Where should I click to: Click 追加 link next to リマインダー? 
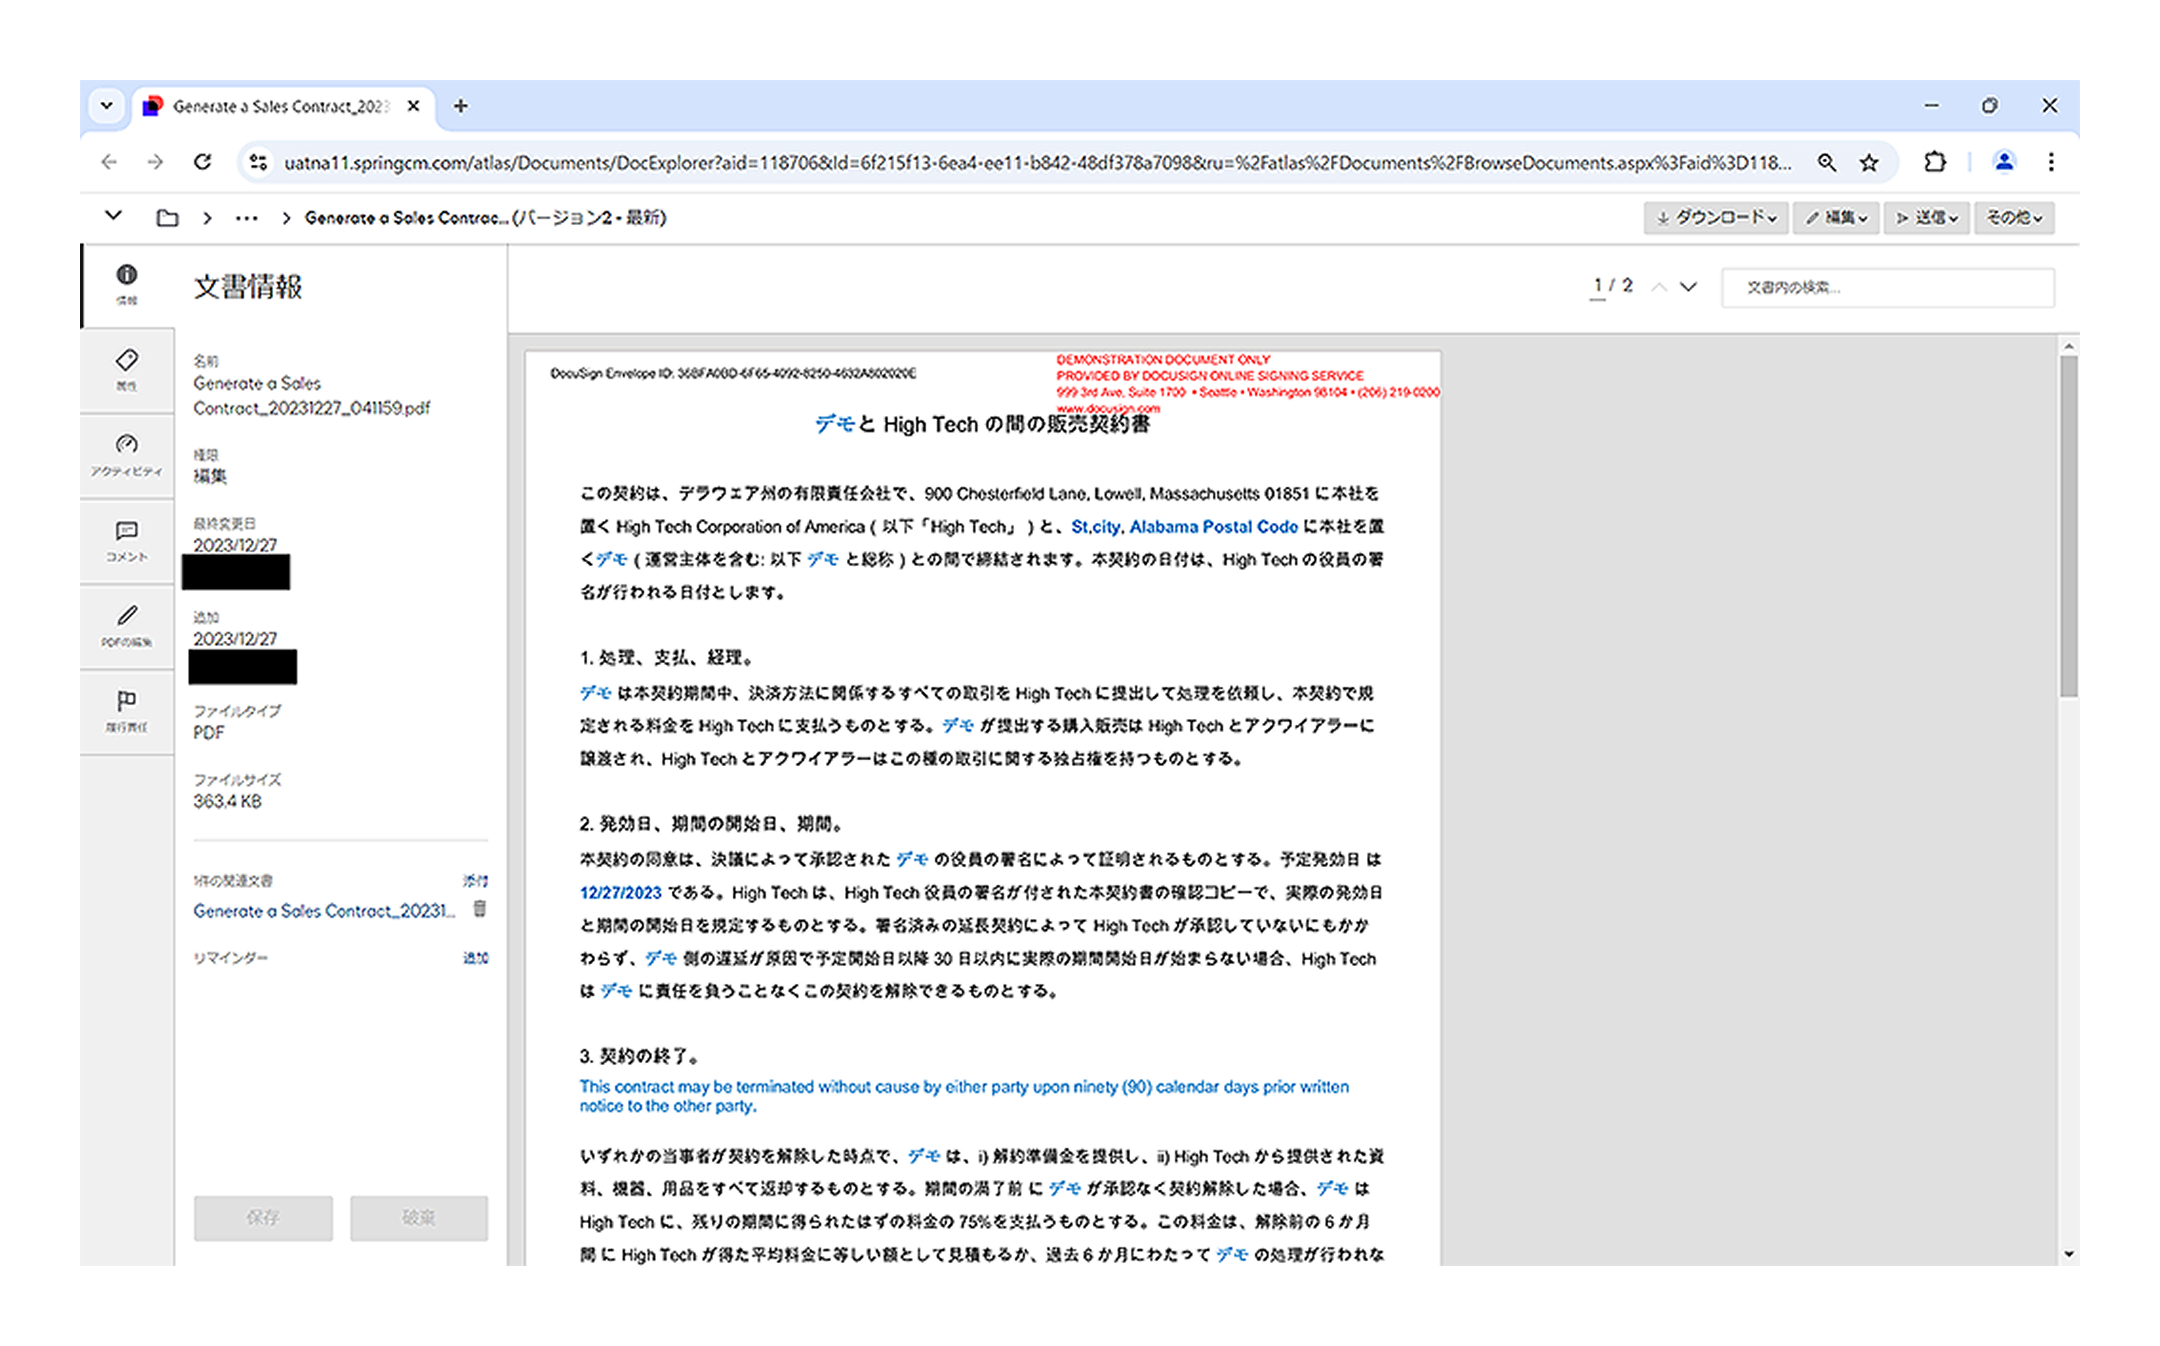tap(475, 958)
